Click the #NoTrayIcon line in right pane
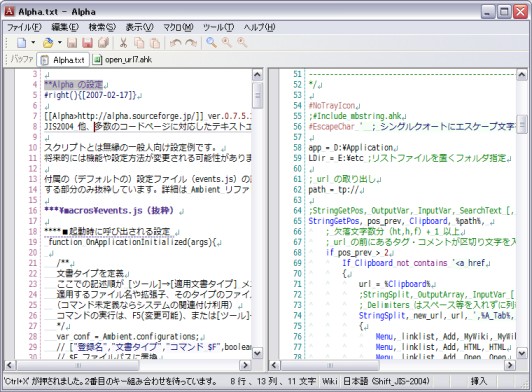The width and height of the screenshot is (532, 392). (x=331, y=106)
